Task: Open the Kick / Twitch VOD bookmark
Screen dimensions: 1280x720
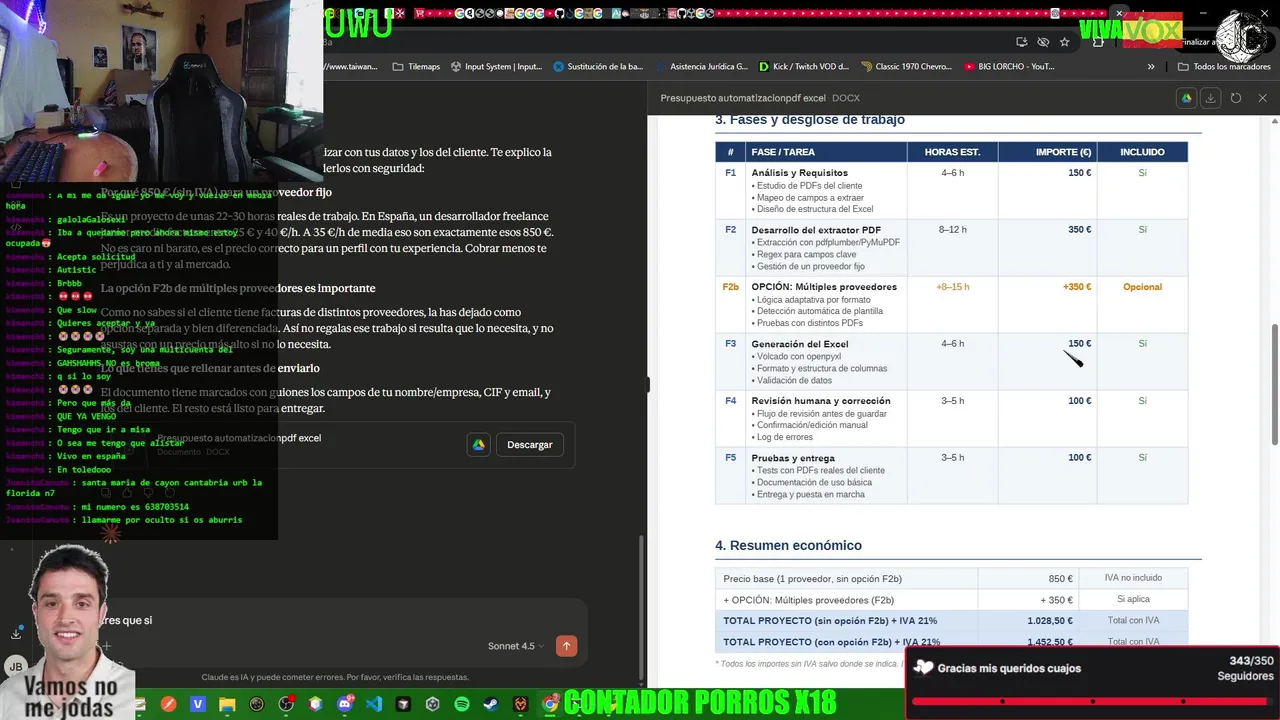Action: pos(804,67)
